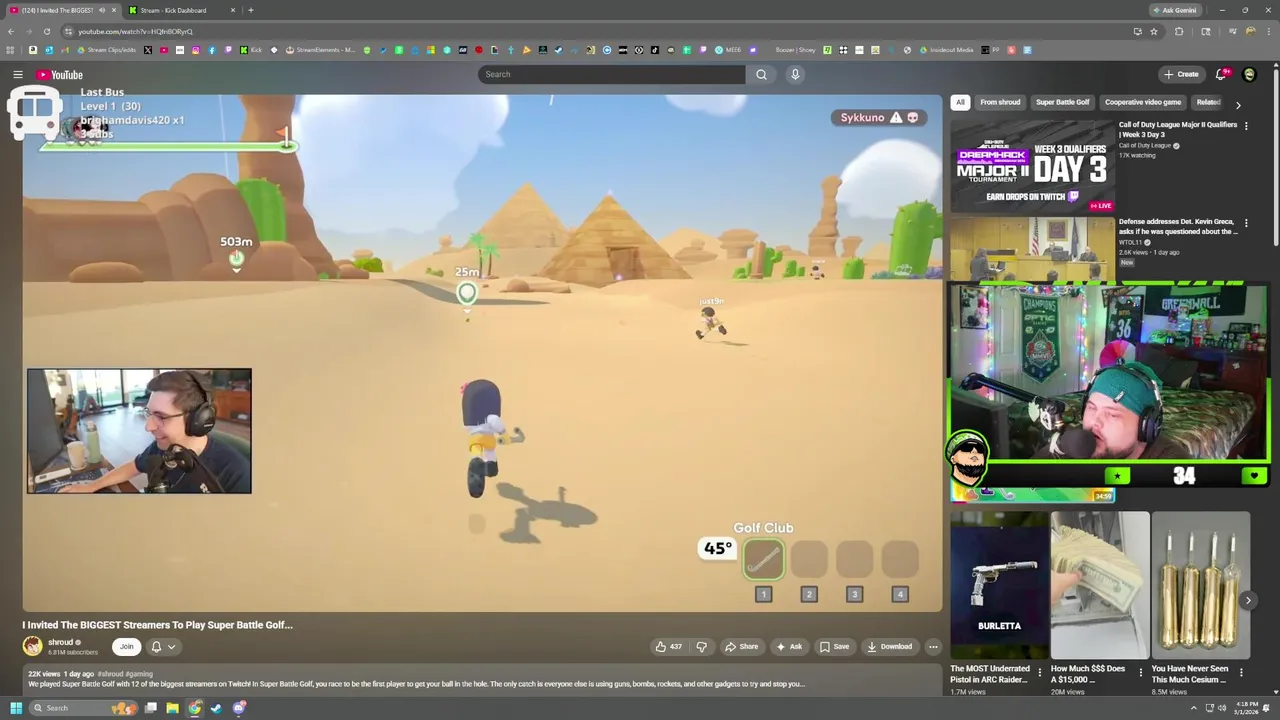This screenshot has width=1280, height=720.
Task: Select the Cooperative video game chip
Action: pos(1143,102)
